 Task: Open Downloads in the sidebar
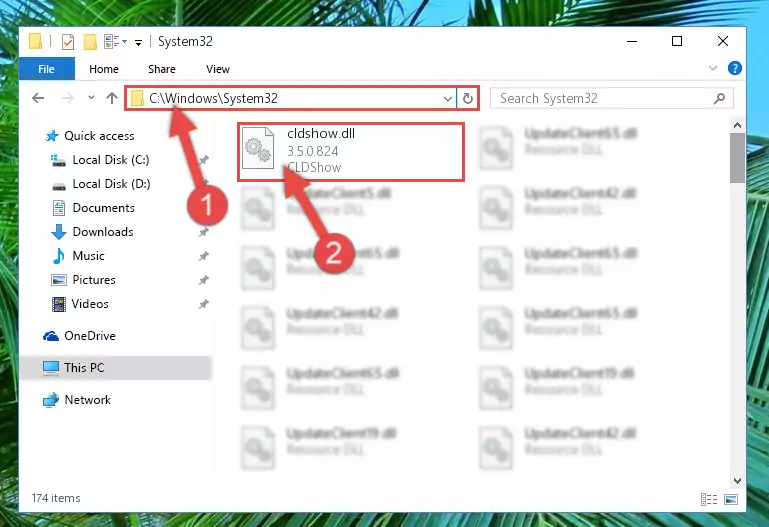[103, 232]
